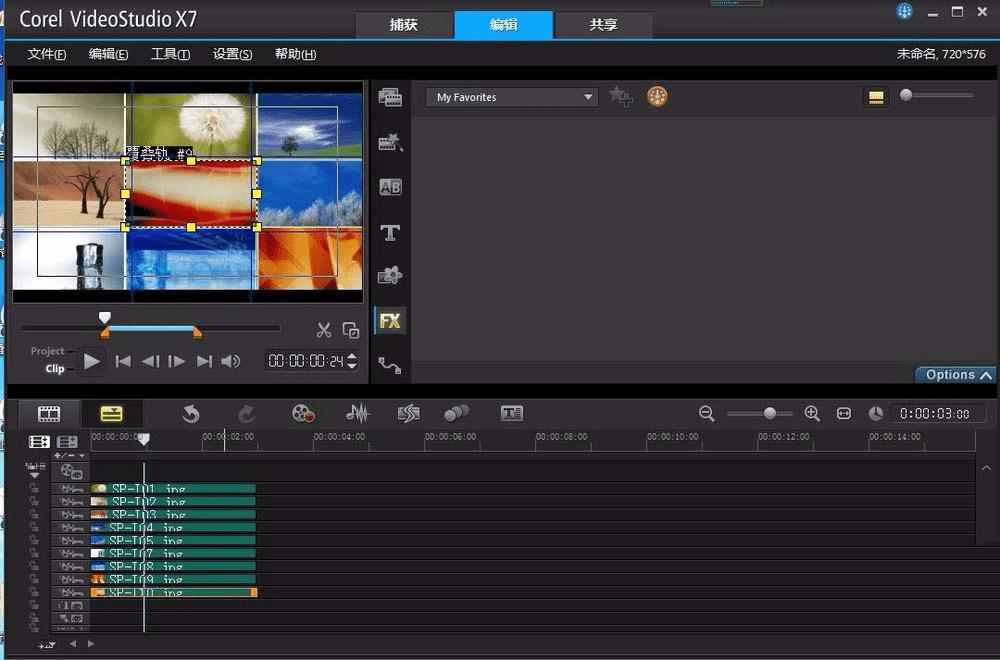Open the FX filter library
This screenshot has width=1000, height=660.
coord(390,321)
